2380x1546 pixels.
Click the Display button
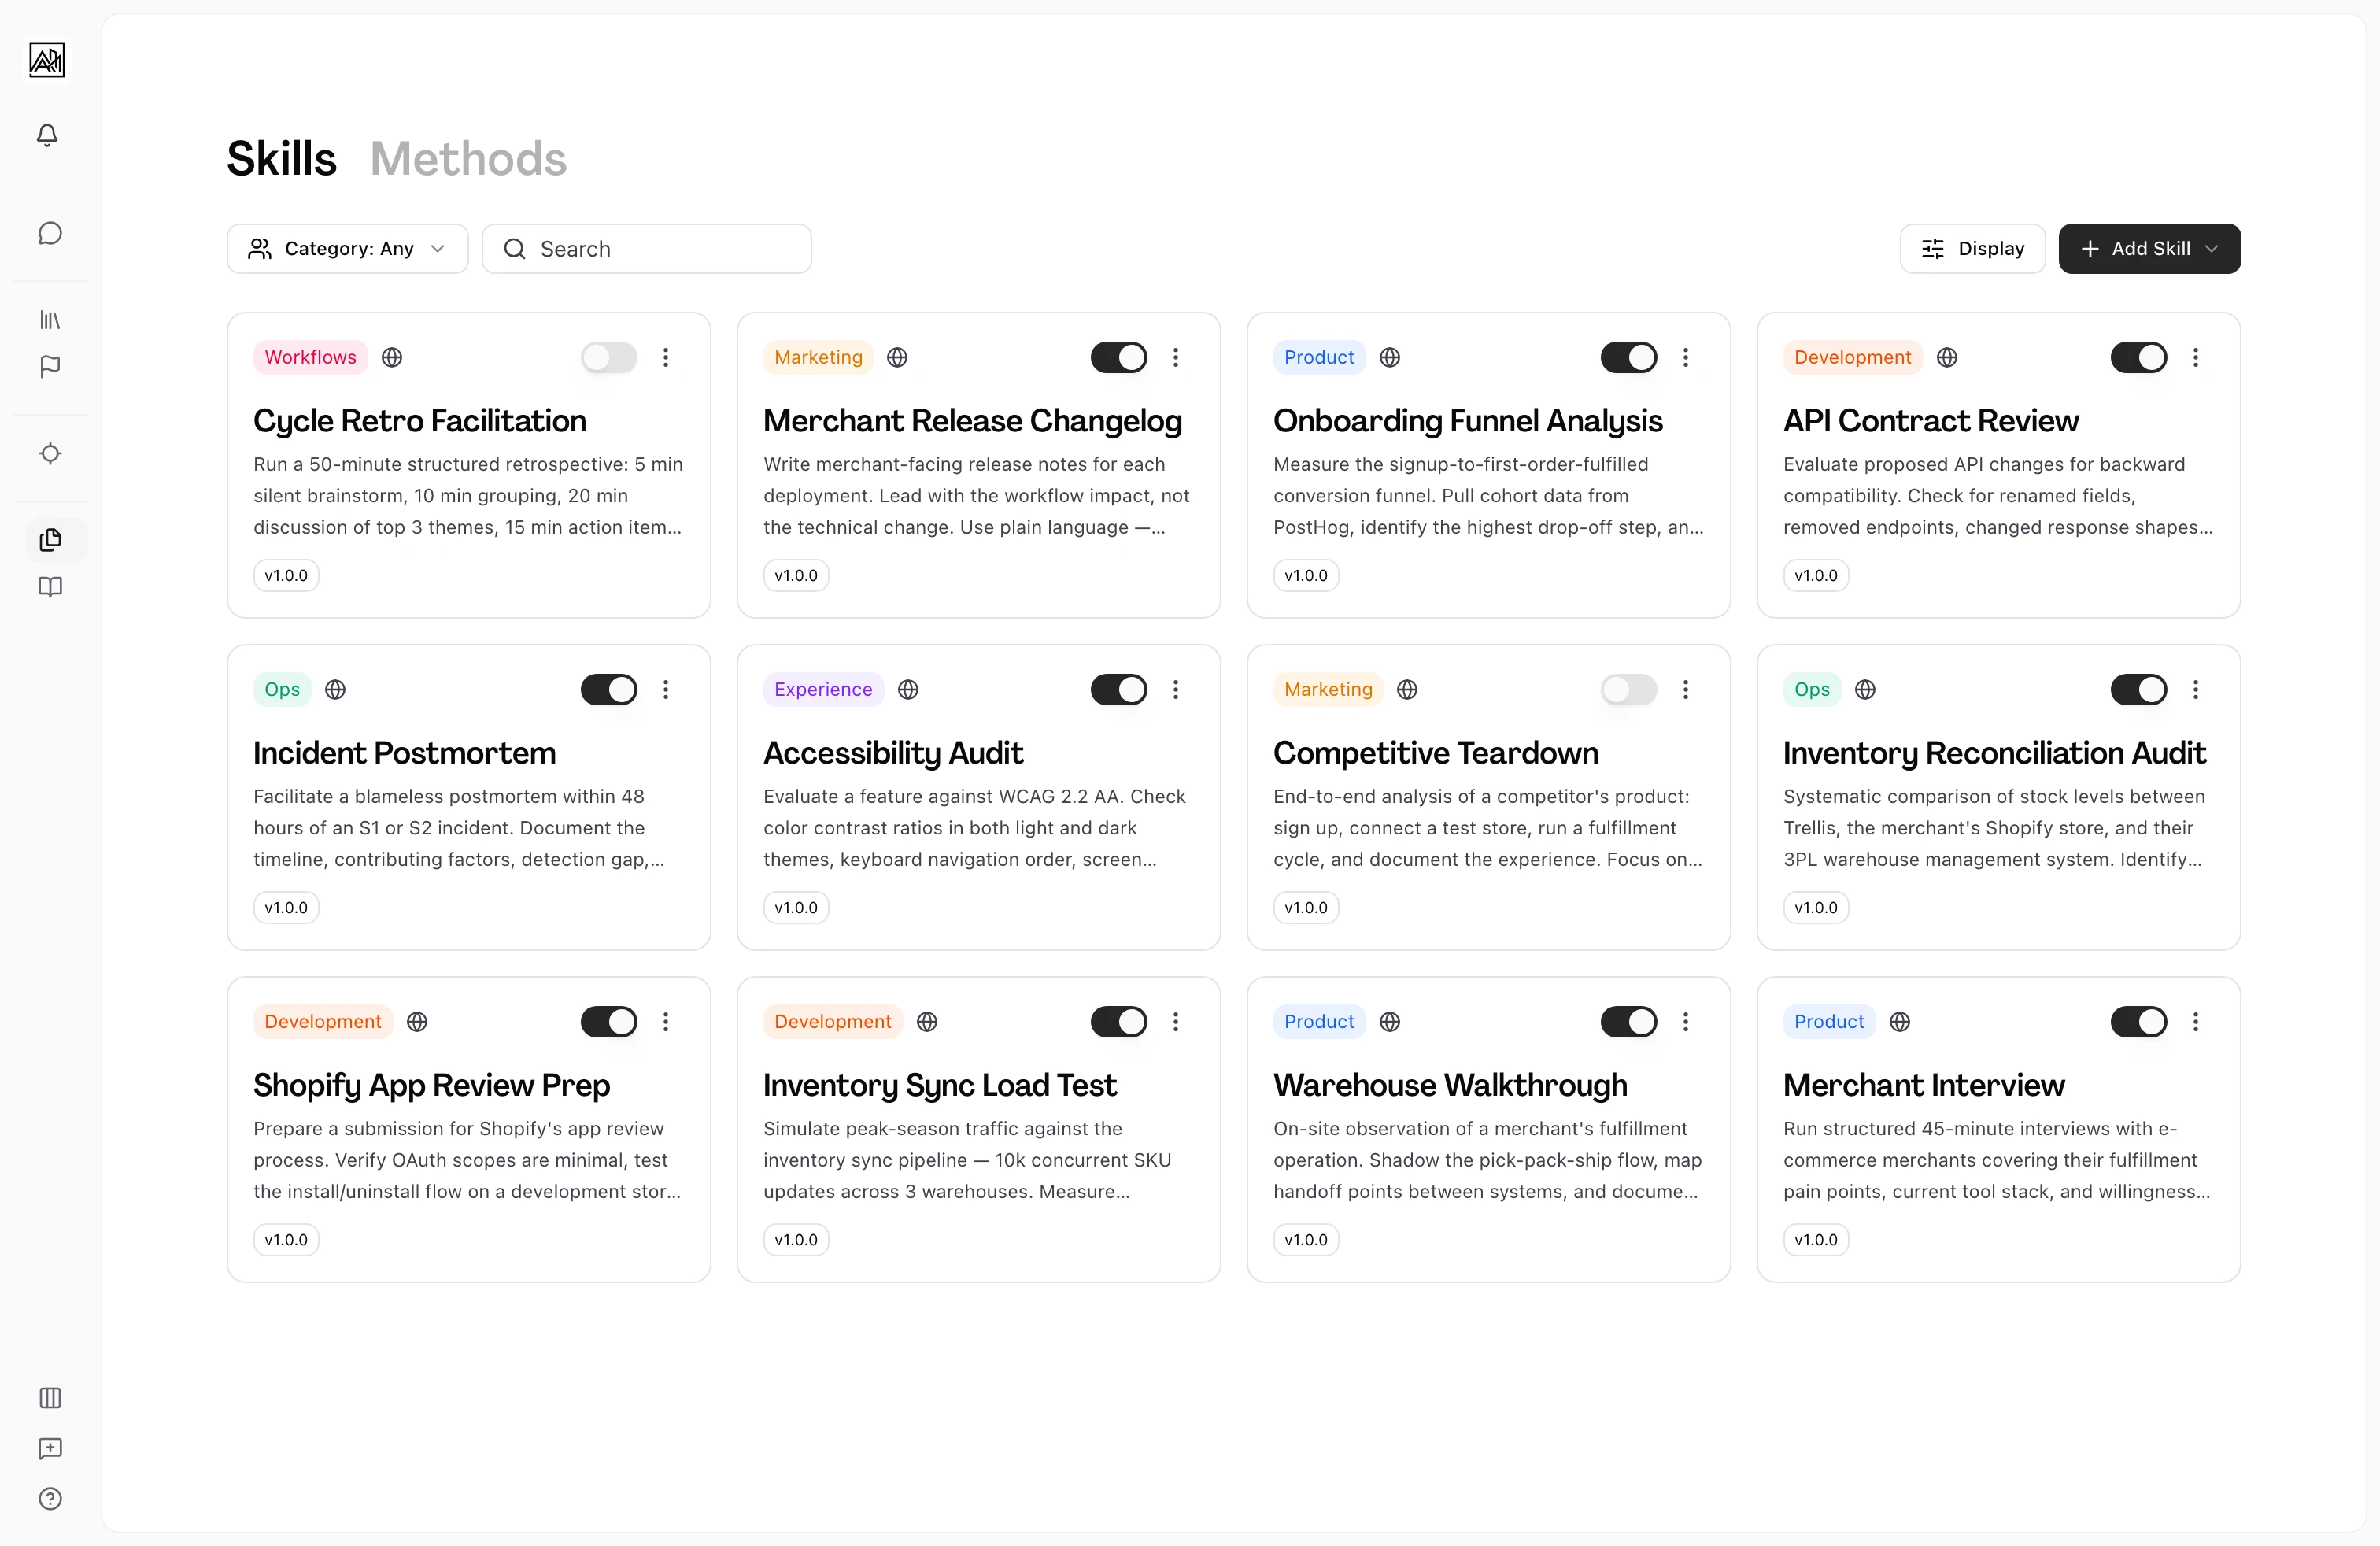[1971, 248]
